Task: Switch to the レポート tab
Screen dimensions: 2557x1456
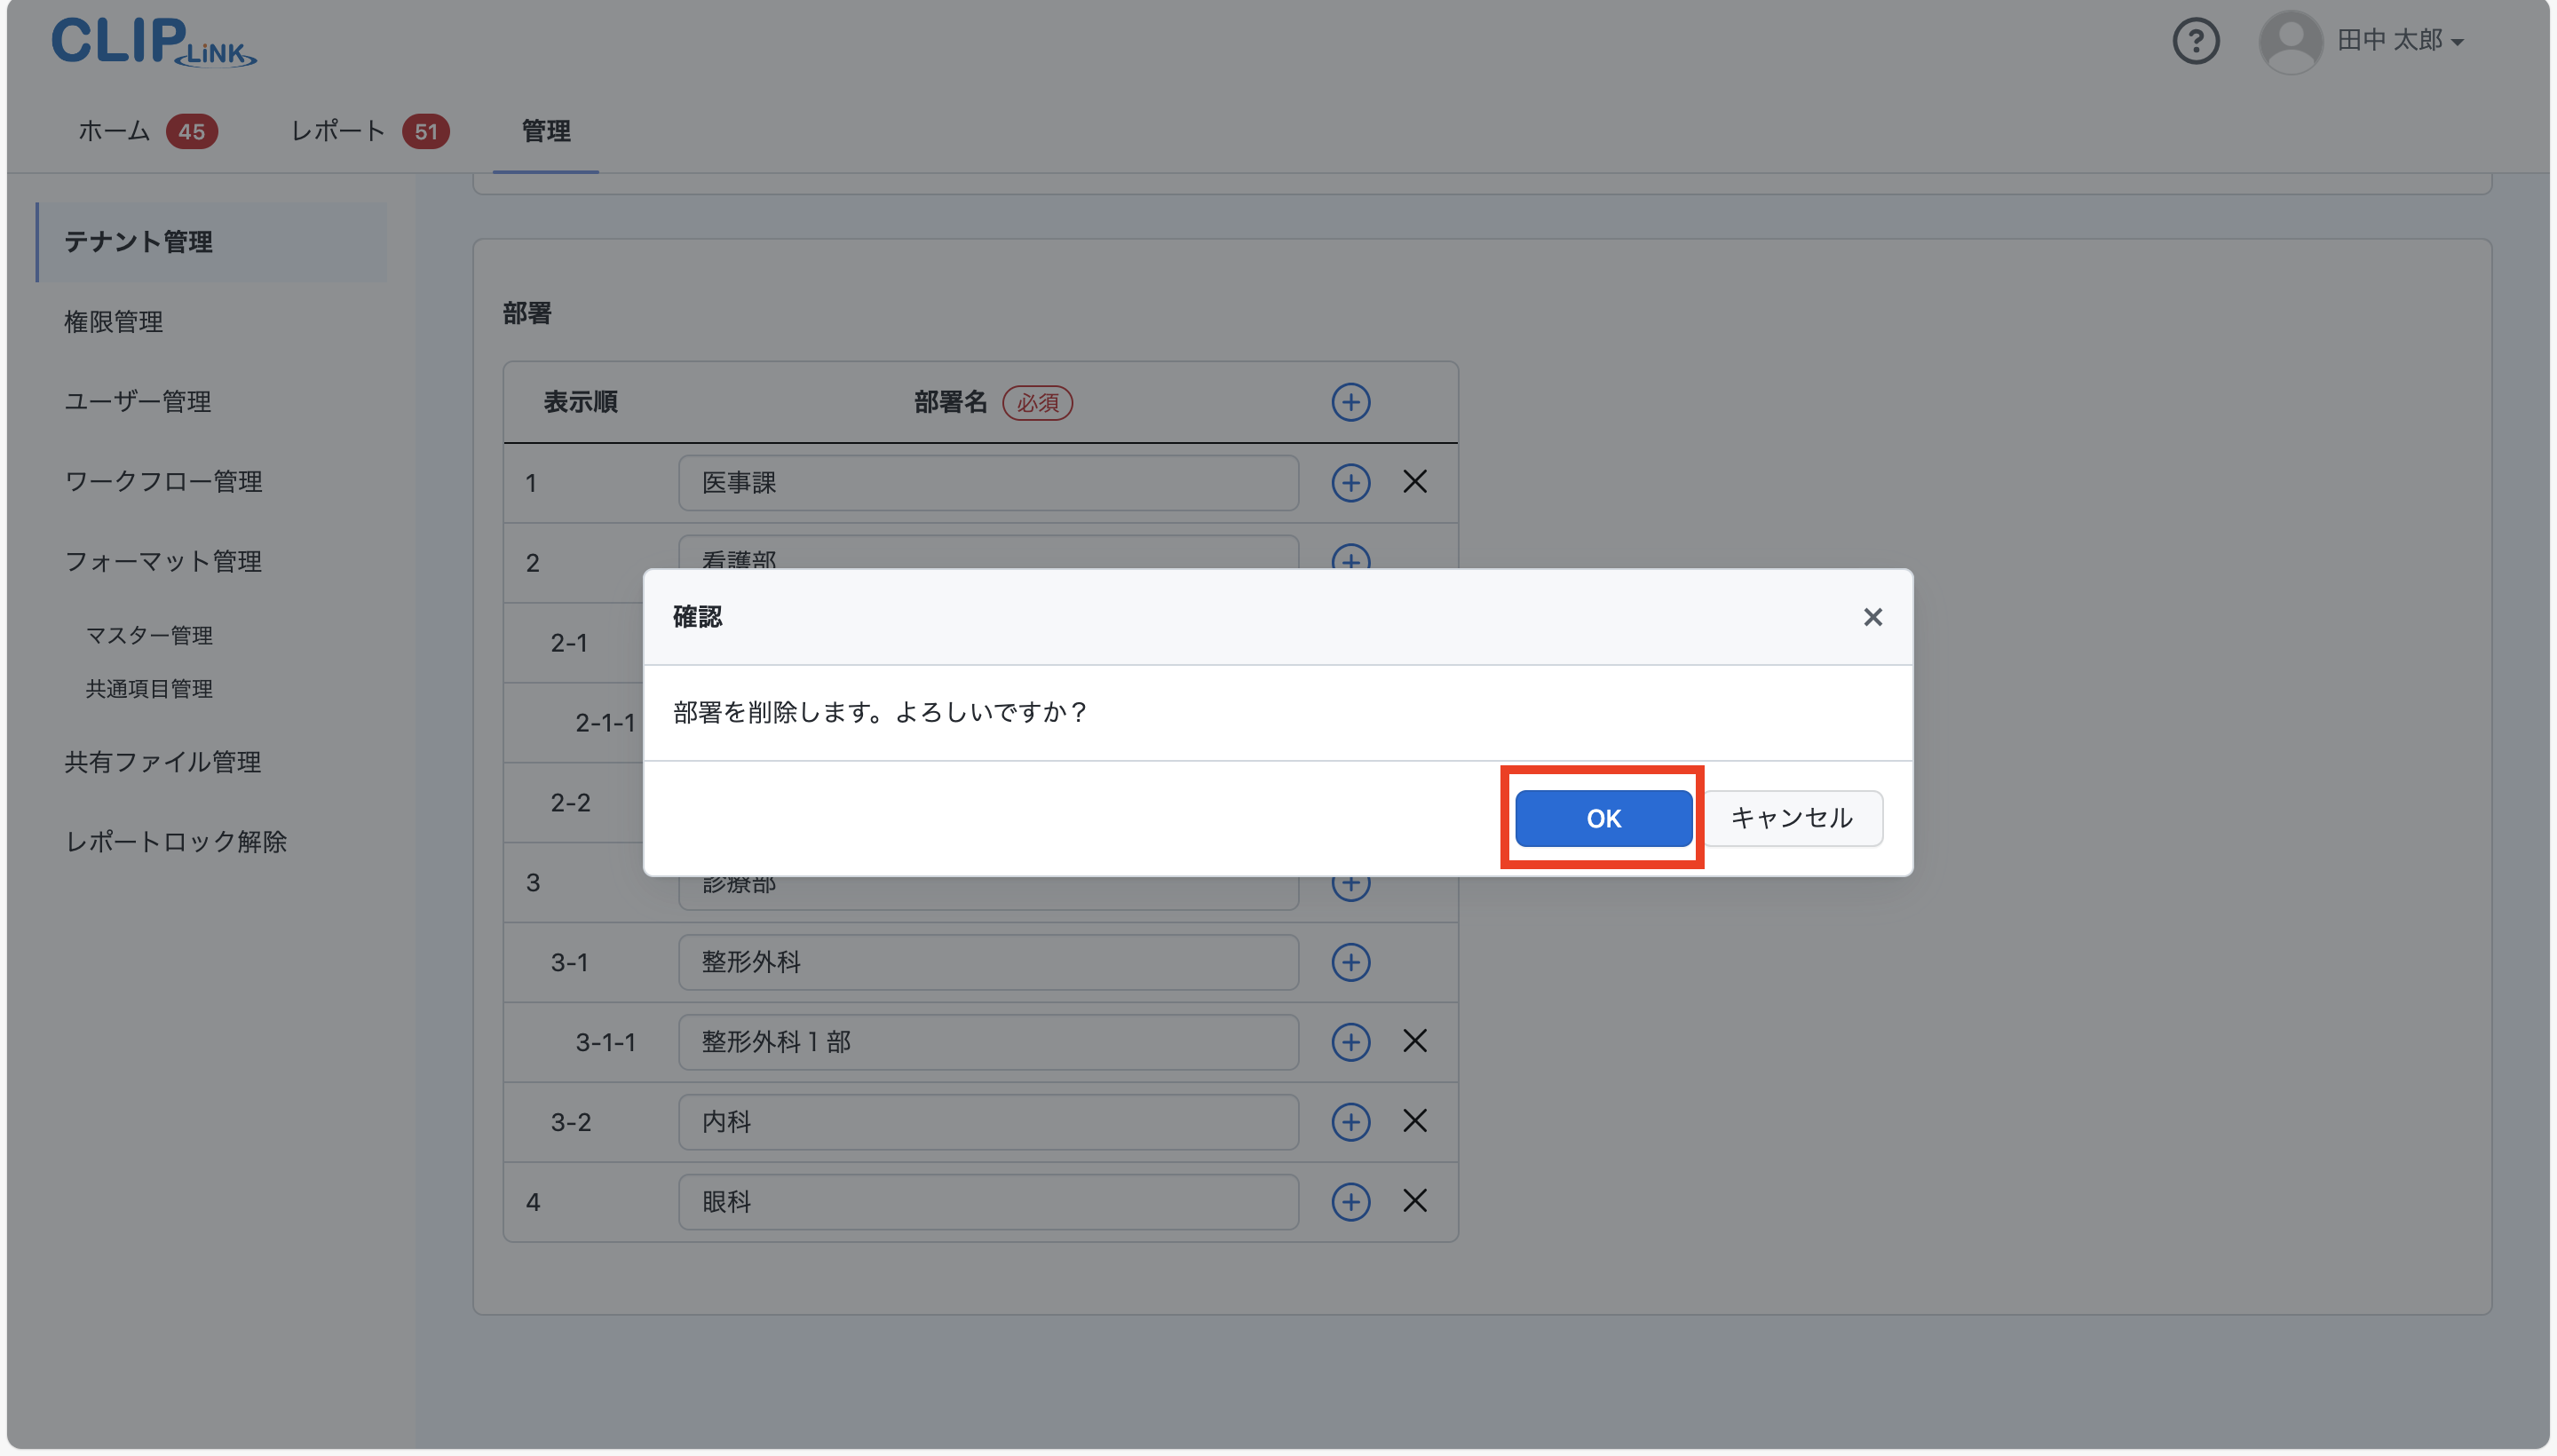Action: (337, 131)
